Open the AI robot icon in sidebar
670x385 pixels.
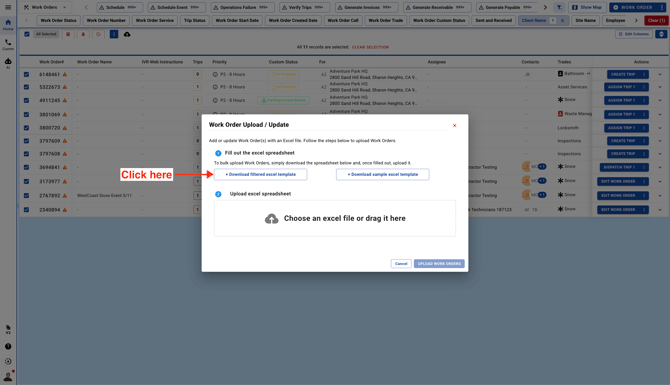tap(8, 63)
